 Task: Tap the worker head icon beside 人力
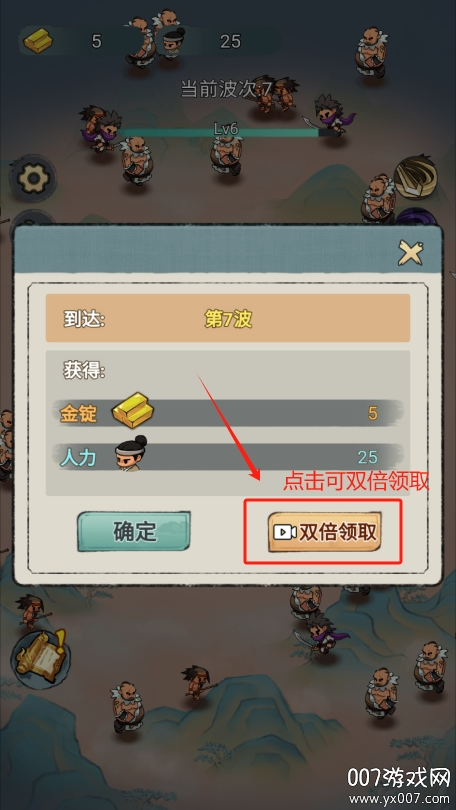pos(130,453)
